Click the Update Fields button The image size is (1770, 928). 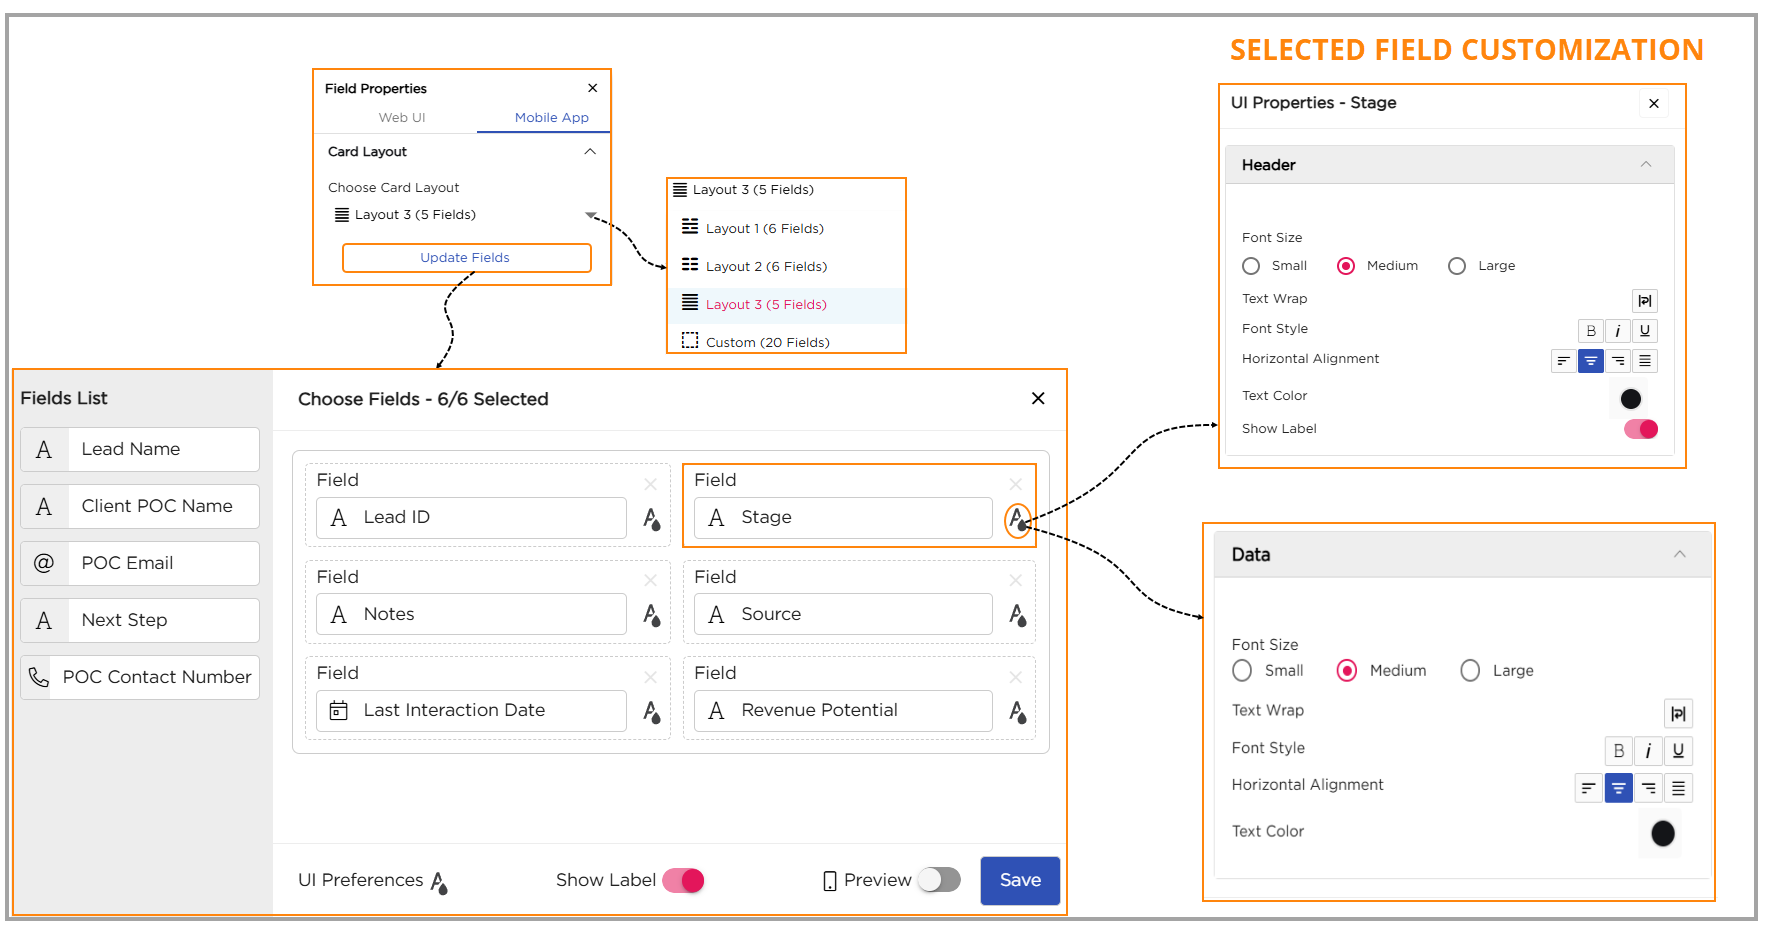click(x=466, y=258)
